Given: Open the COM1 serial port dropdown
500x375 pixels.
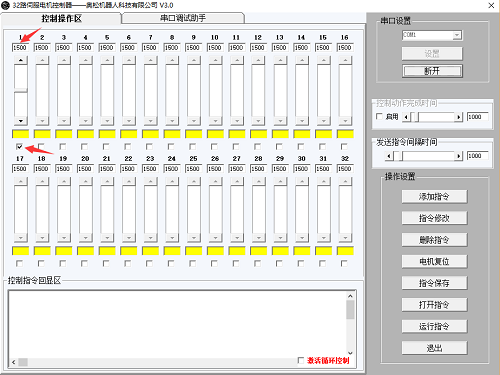Looking at the screenshot, I should pos(457,35).
